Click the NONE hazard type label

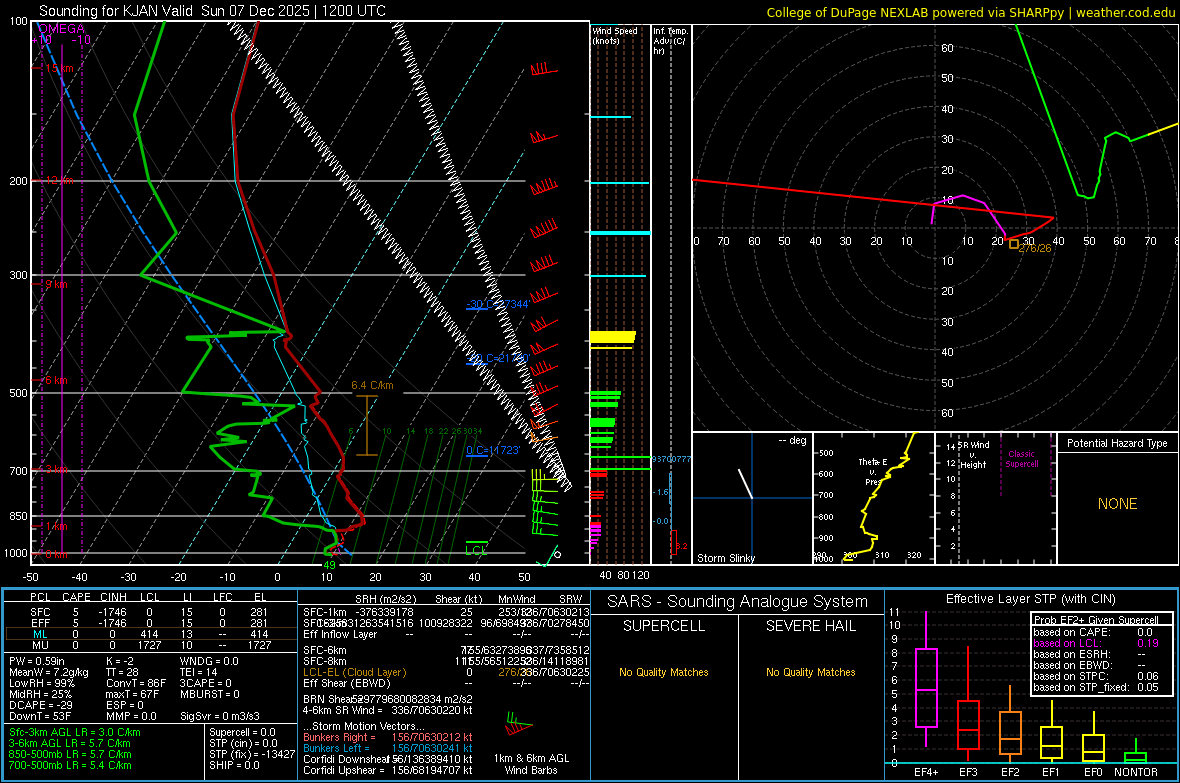click(1117, 504)
